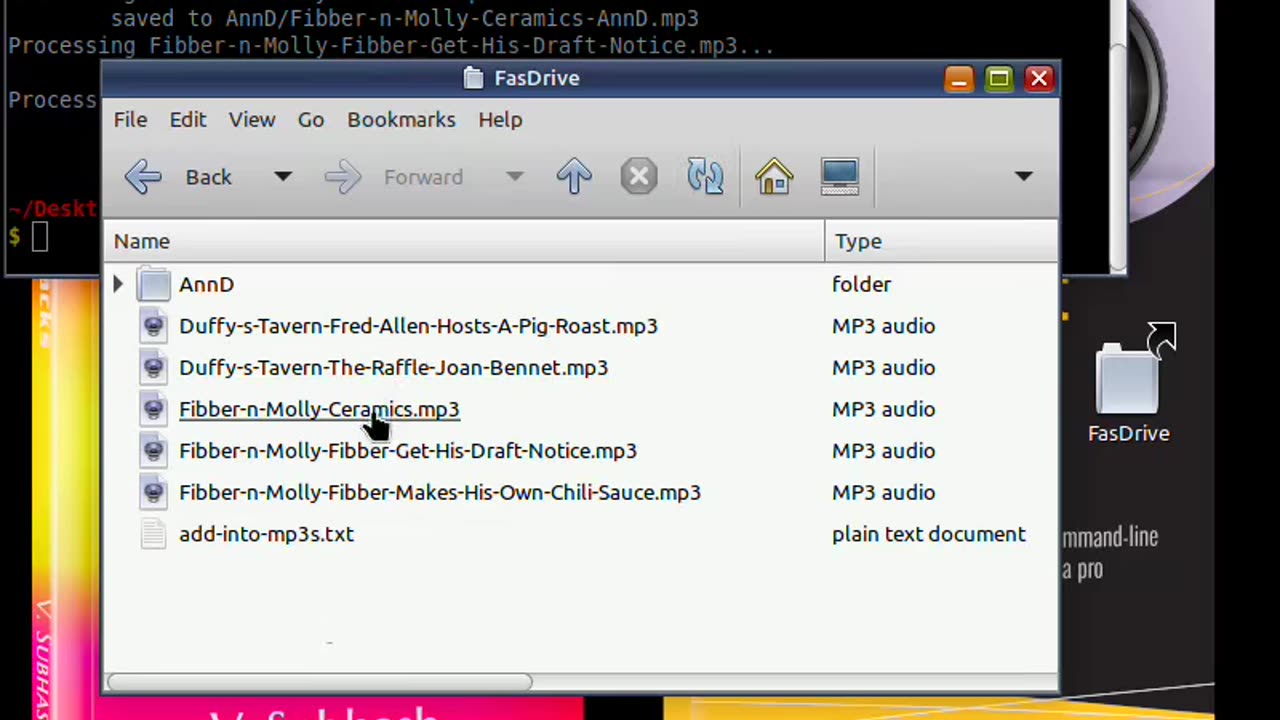Screen dimensions: 1280x720
Task: Open the Bookmarks menu
Action: pos(401,120)
